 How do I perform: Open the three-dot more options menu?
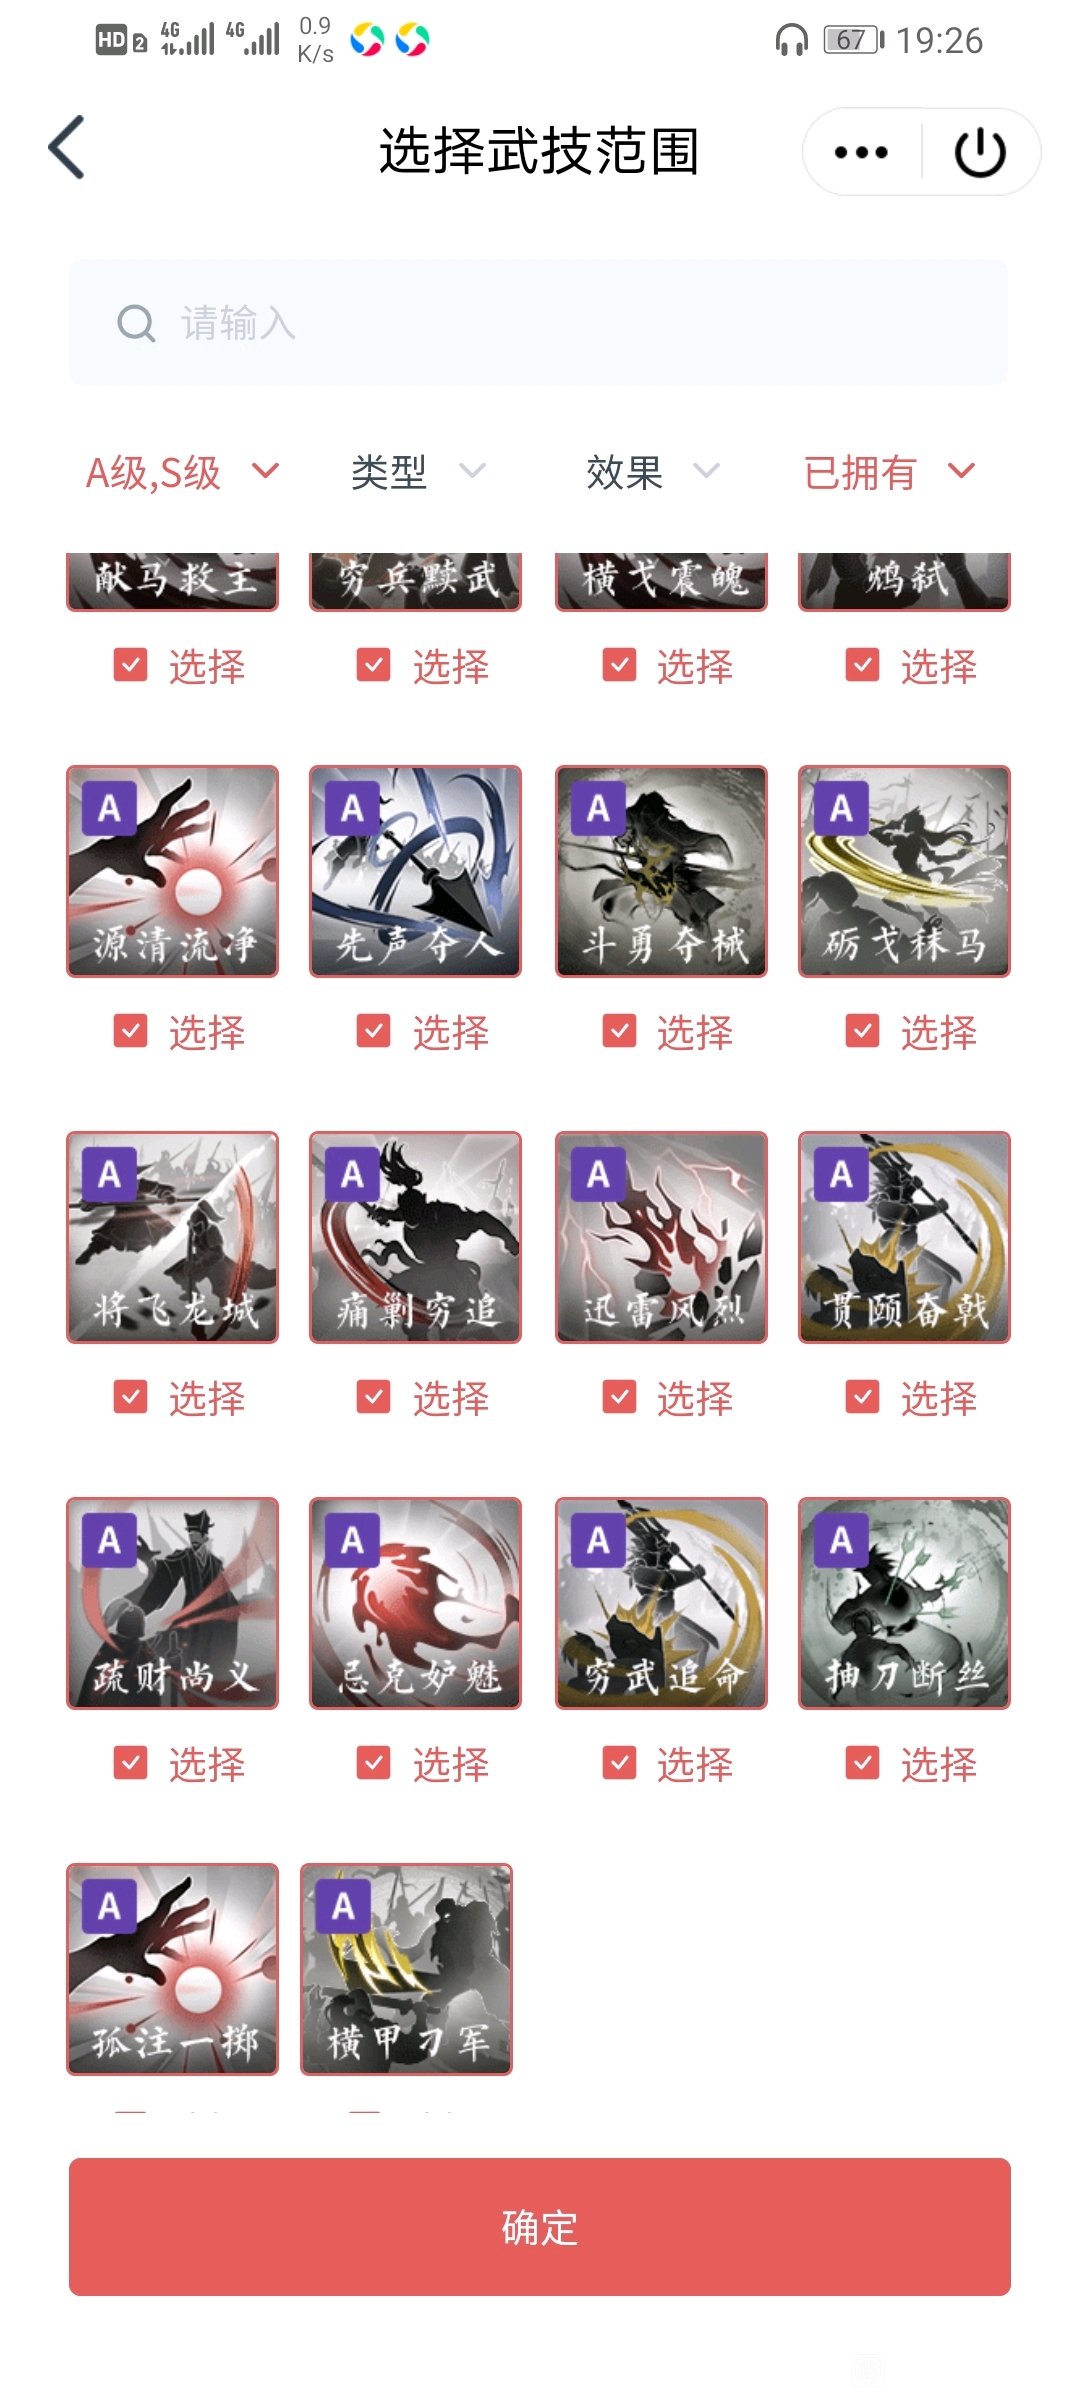861,152
